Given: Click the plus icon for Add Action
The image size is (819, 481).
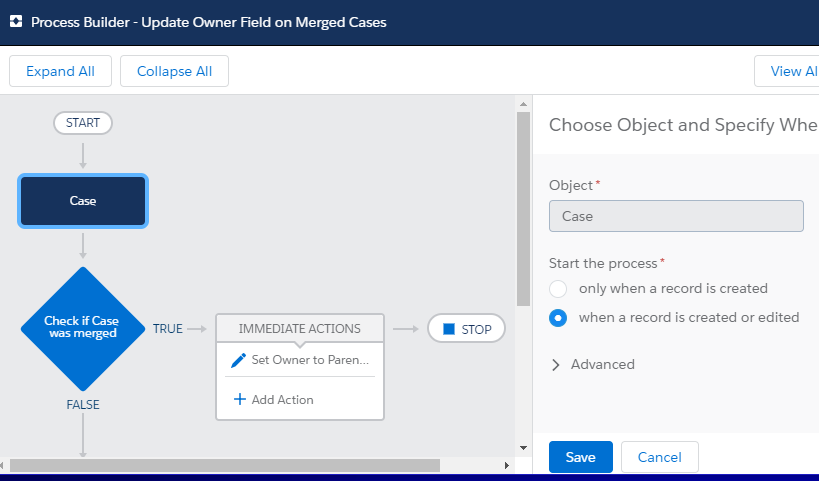Looking at the screenshot, I should 240,400.
